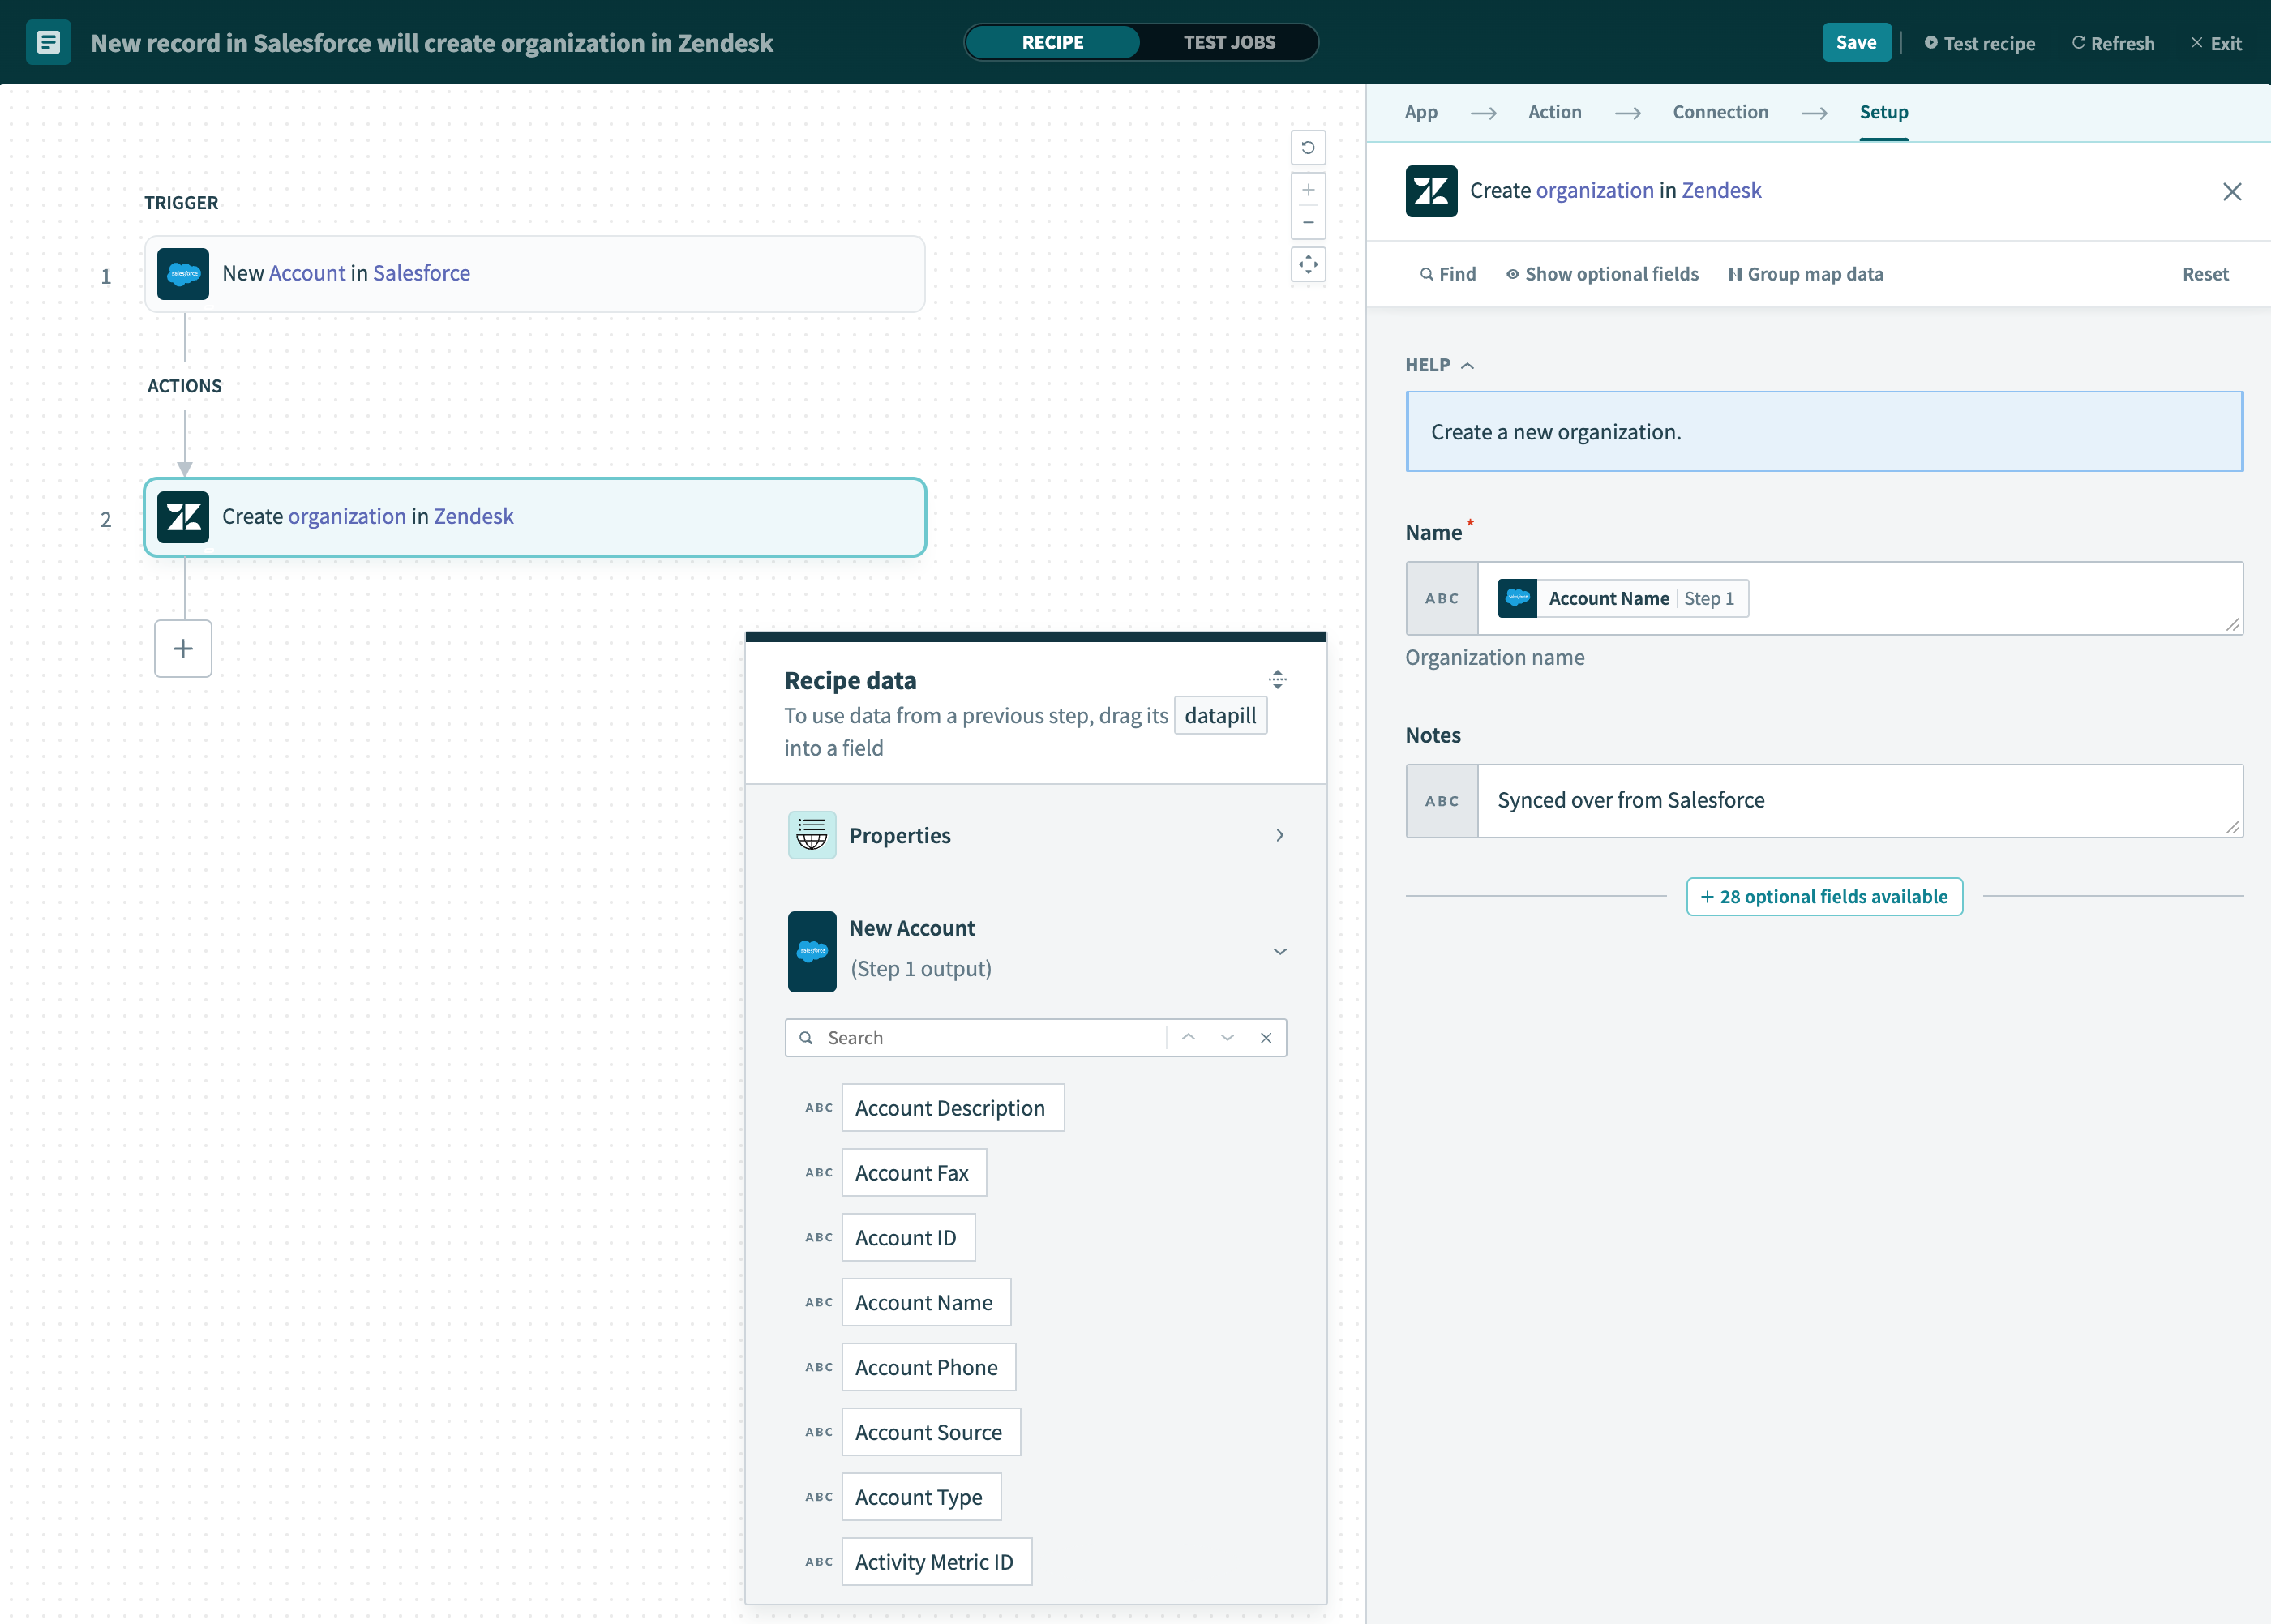
Task: Reset the canvas view with the circular arrow
Action: 1308,147
